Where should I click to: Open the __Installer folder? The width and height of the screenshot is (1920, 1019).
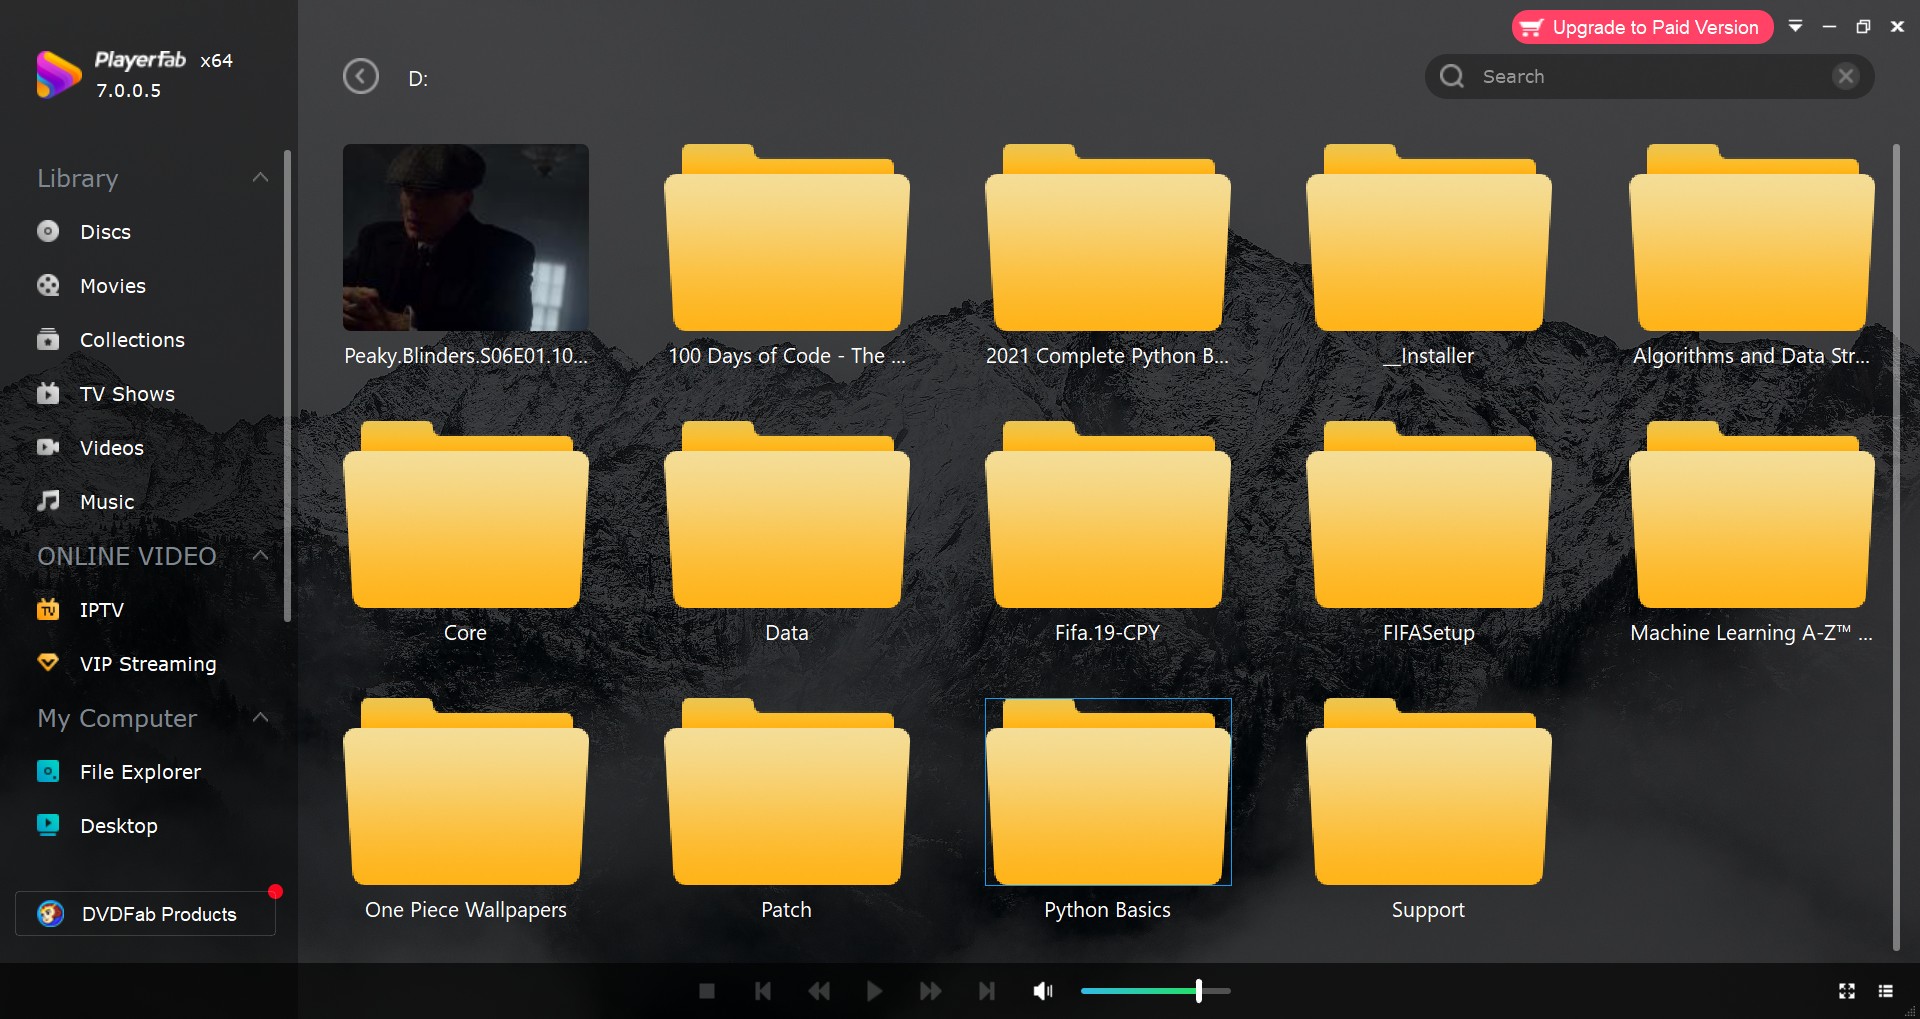tap(1429, 237)
